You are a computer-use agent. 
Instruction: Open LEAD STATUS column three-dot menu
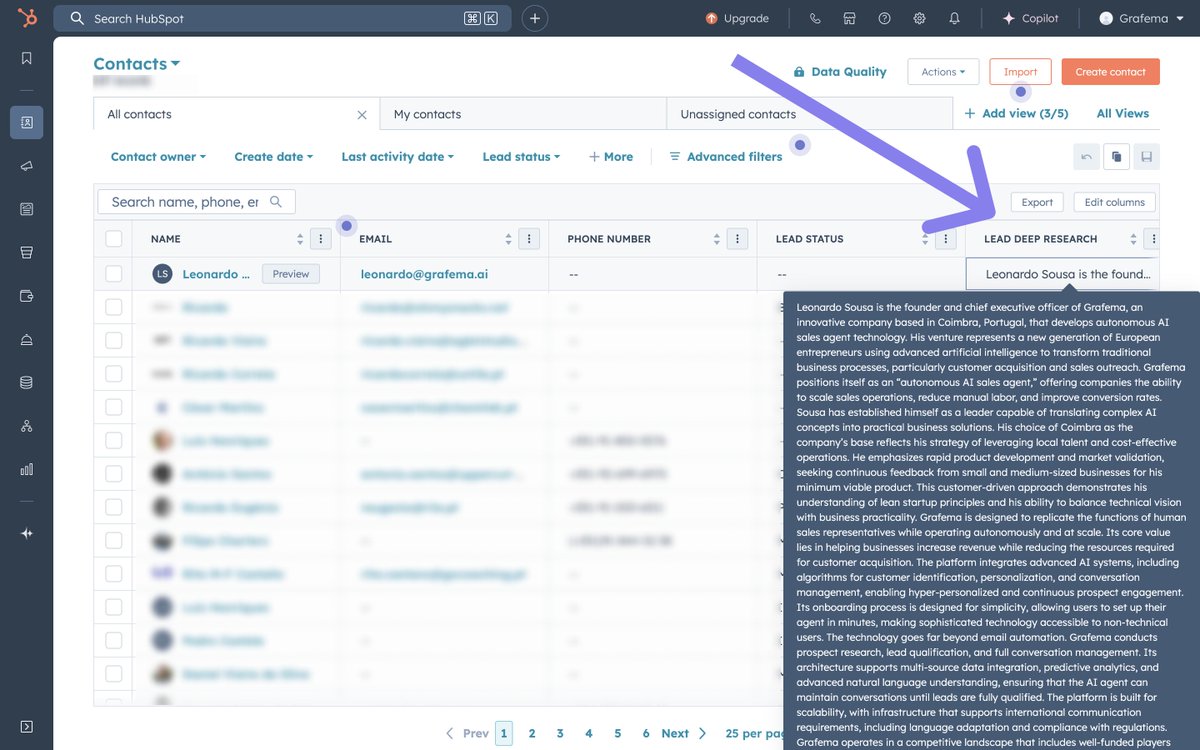coord(945,239)
